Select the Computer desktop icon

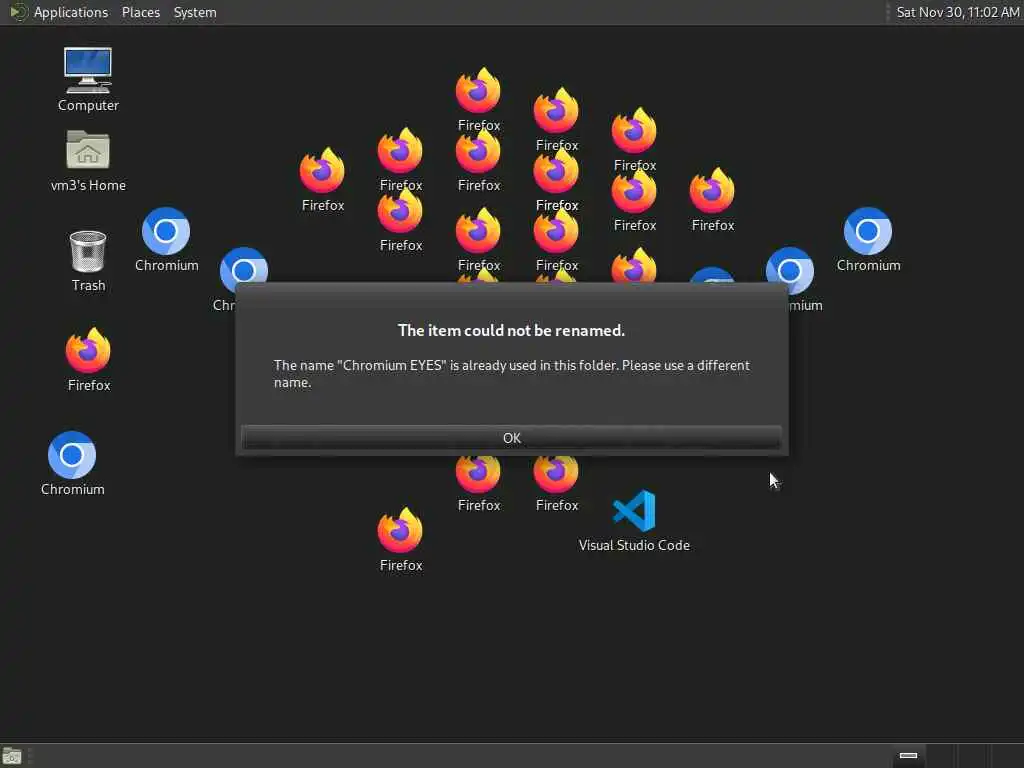click(88, 70)
